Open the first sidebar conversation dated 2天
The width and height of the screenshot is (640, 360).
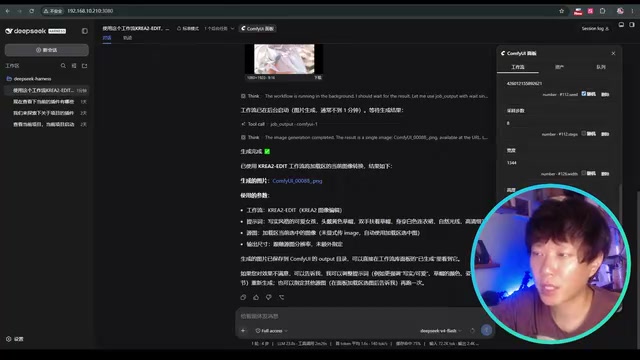[x=47, y=113]
